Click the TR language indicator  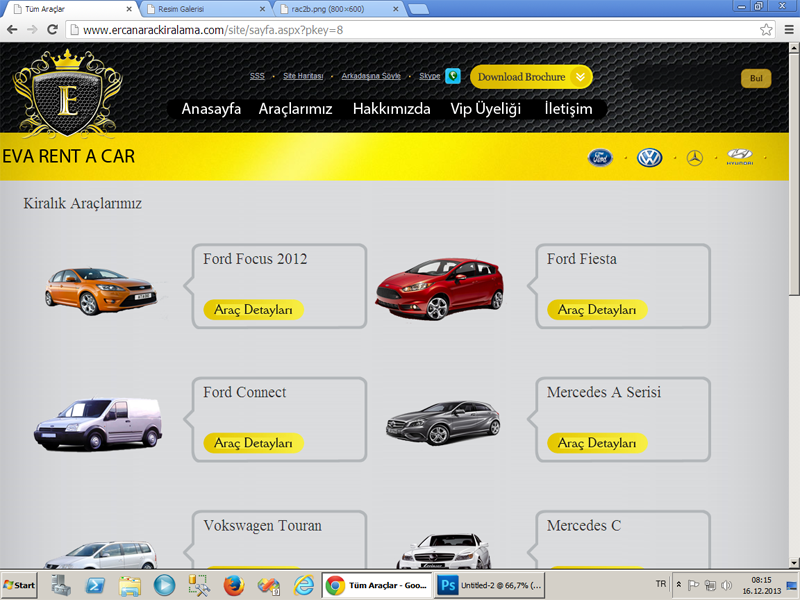661,584
